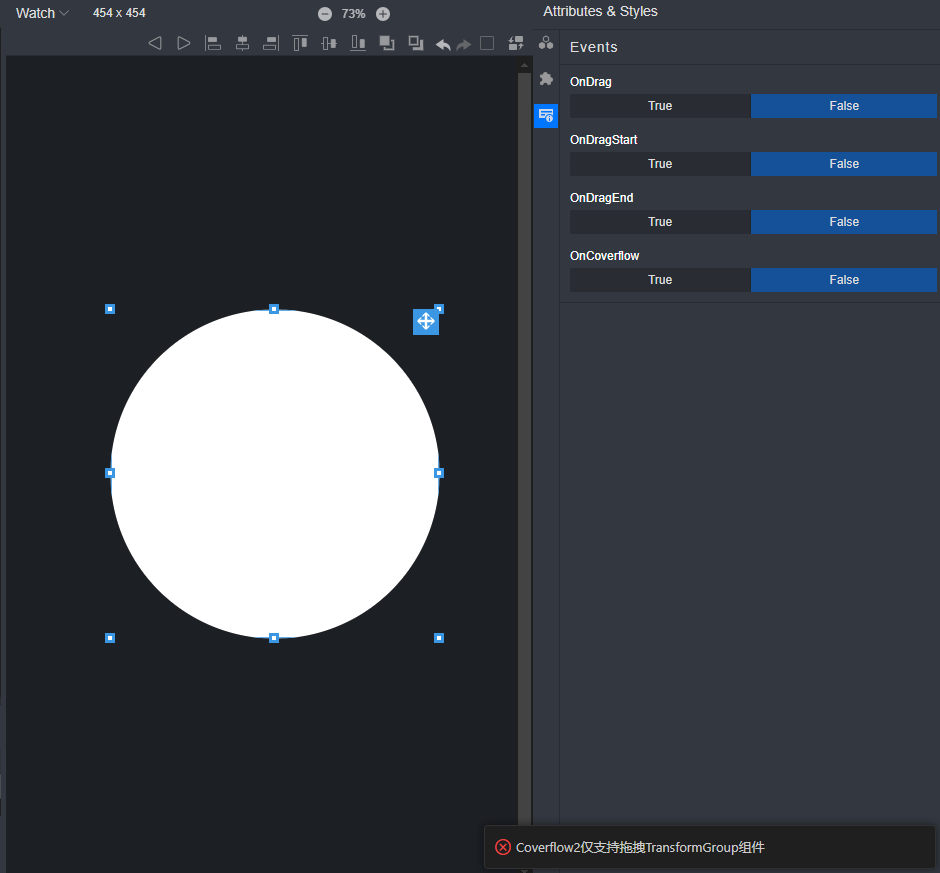940x873 pixels.
Task: Align selection to right edges
Action: coord(271,43)
